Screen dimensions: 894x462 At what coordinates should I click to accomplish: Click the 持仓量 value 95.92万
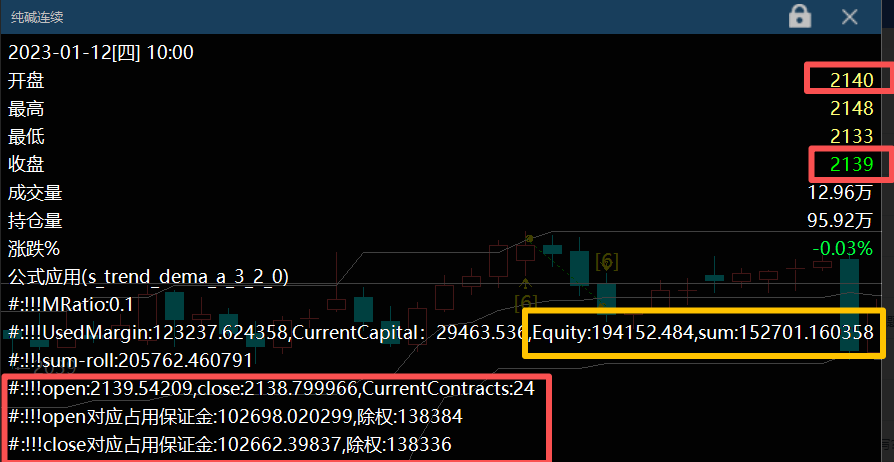tap(841, 220)
